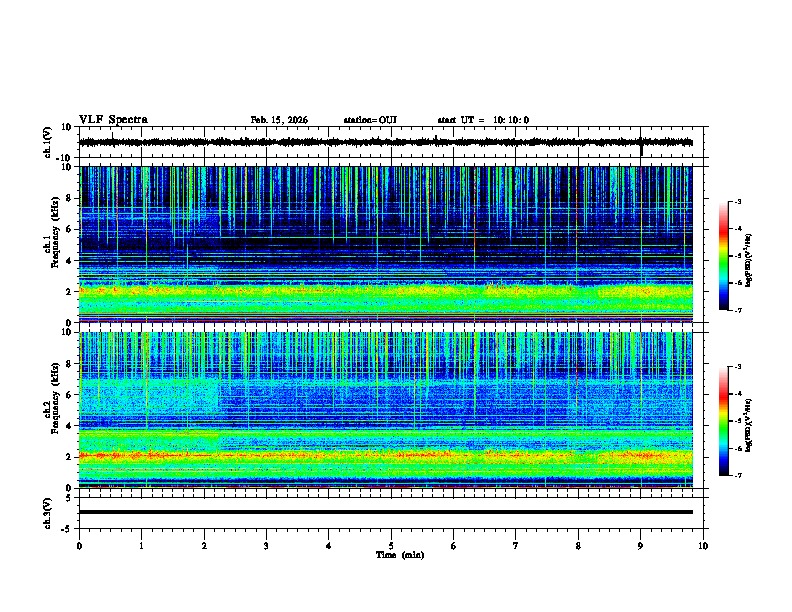Select the "station=OUI" header text
792x612 pixels.
[x=370, y=120]
